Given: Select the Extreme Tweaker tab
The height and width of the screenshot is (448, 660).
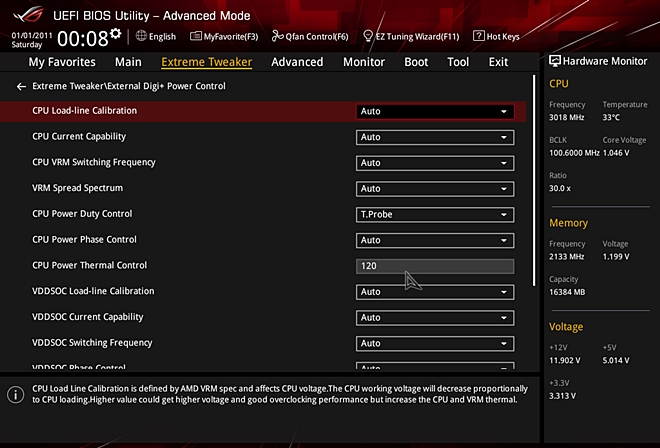Looking at the screenshot, I should (x=207, y=62).
